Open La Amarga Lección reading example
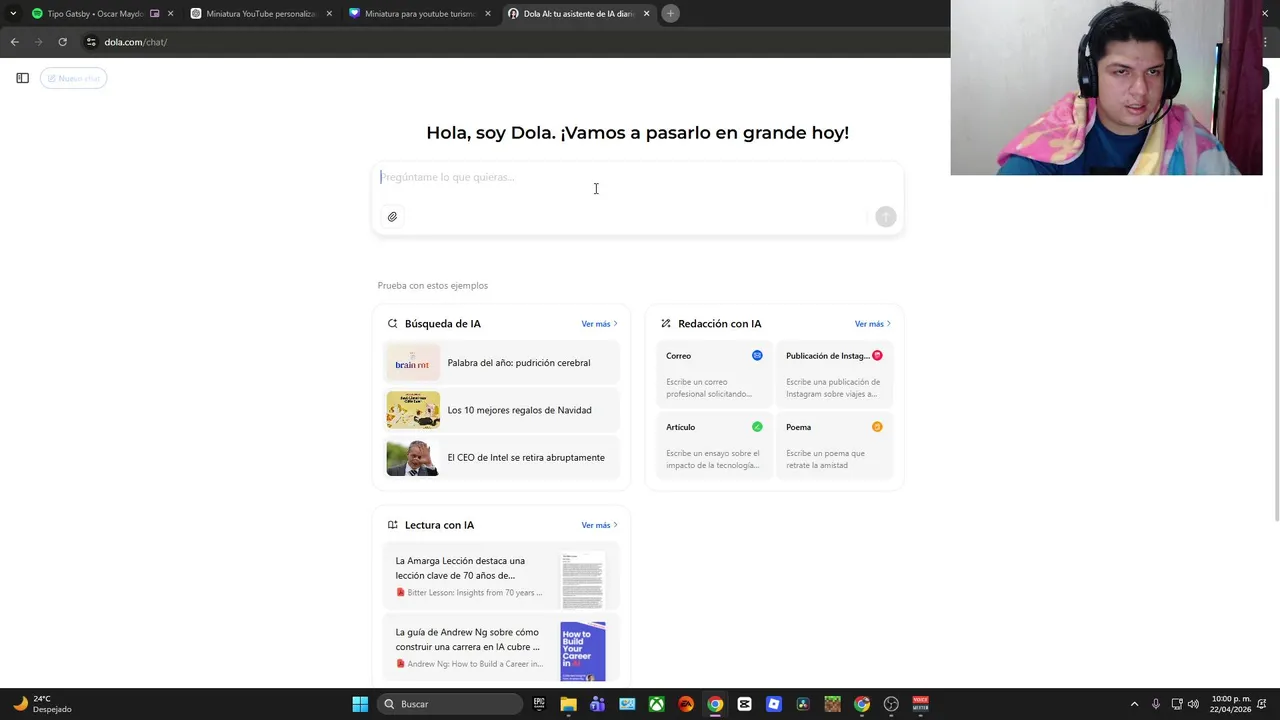 pyautogui.click(x=501, y=577)
